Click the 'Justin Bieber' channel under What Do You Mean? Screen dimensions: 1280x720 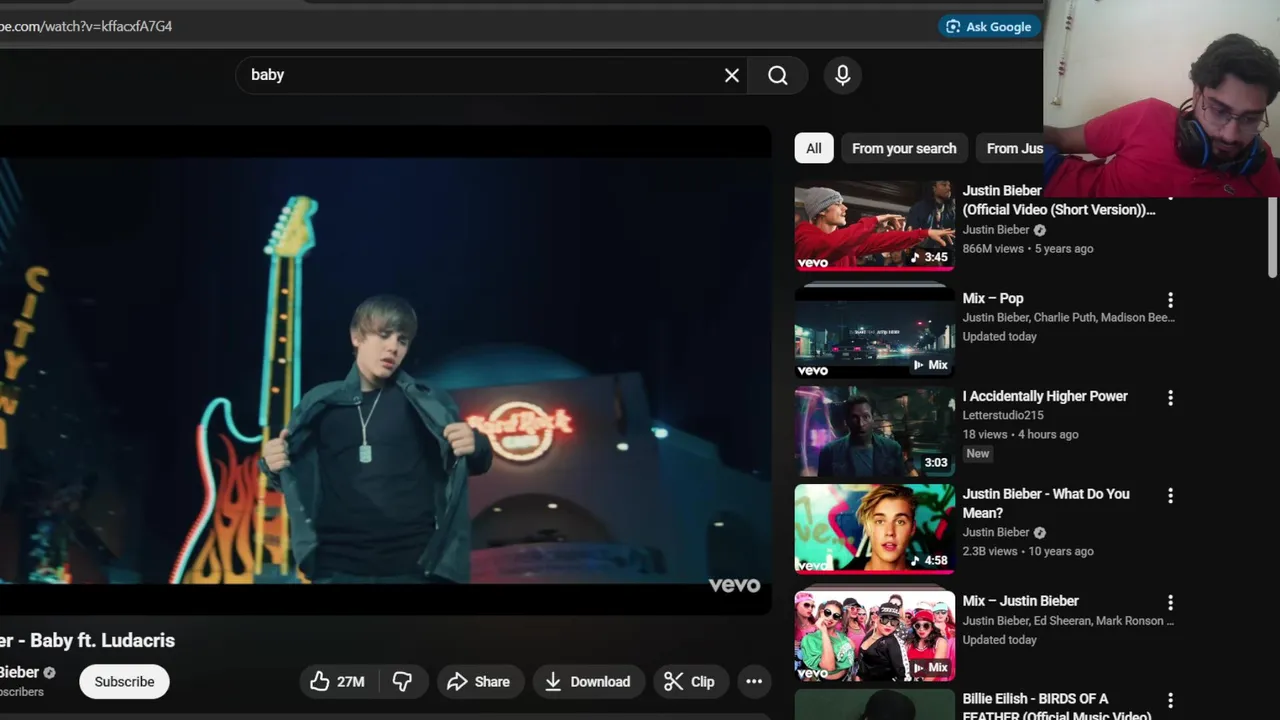point(996,532)
